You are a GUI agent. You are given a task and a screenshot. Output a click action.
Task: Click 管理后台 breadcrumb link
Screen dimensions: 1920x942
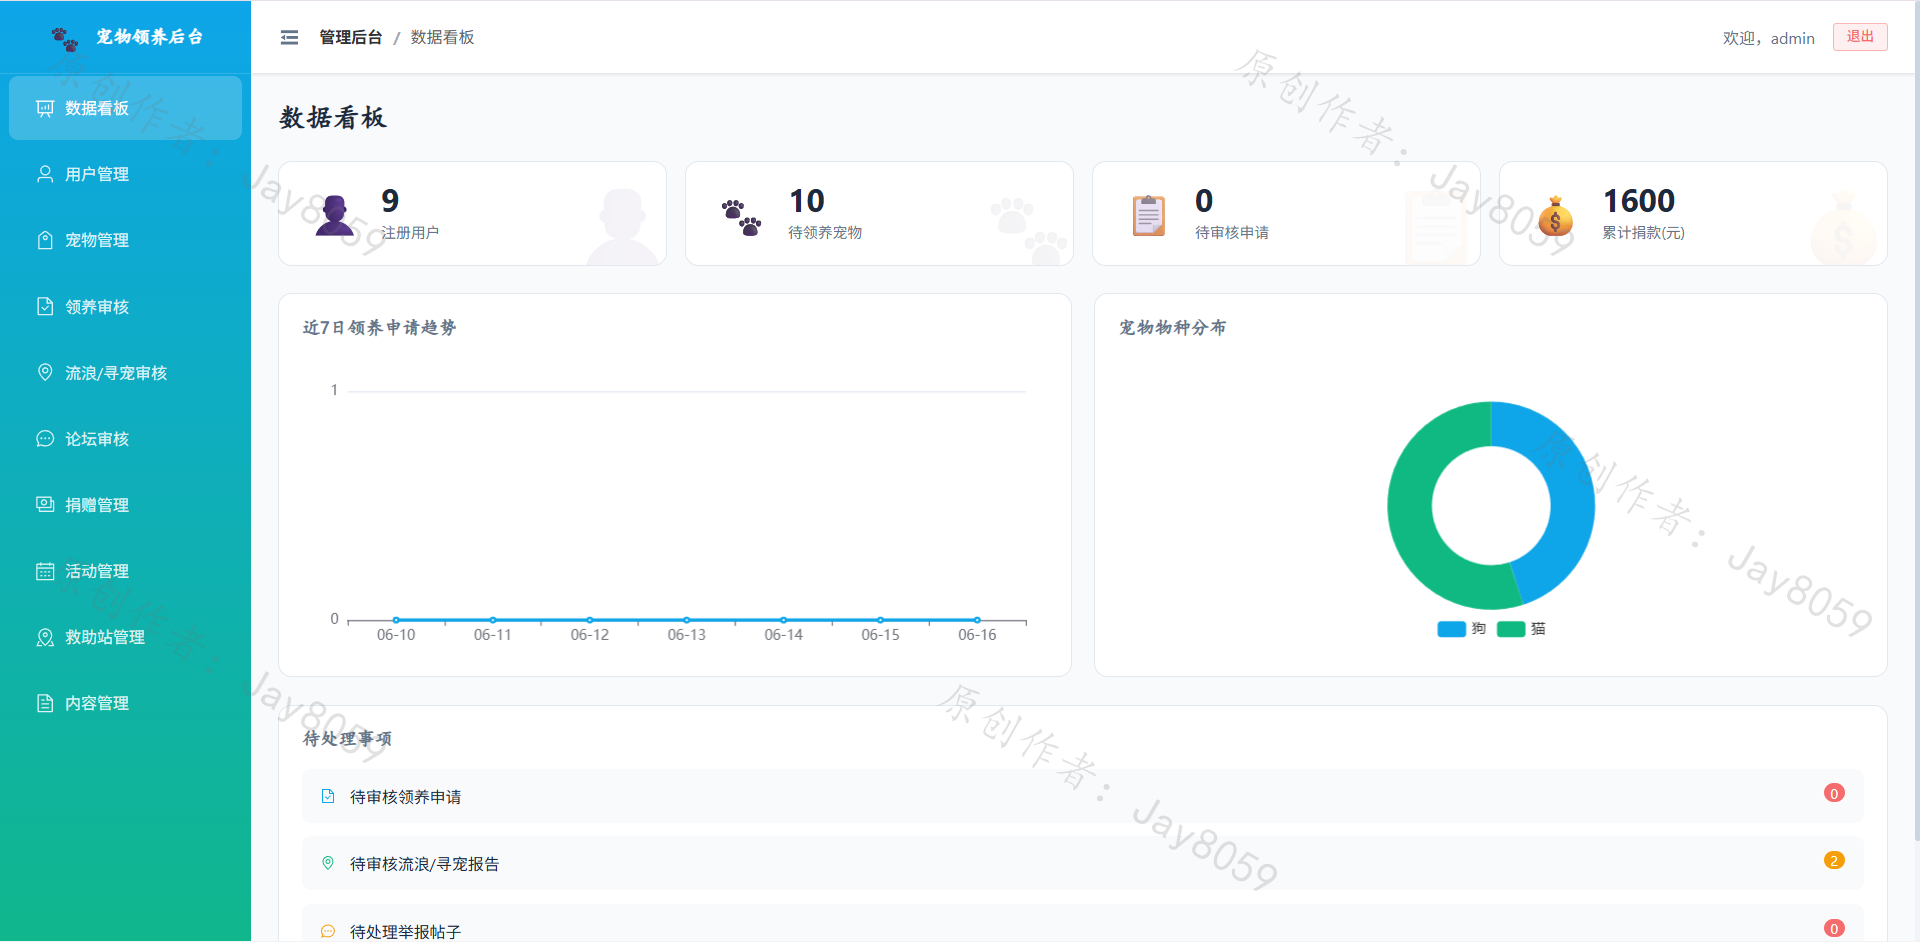click(350, 37)
